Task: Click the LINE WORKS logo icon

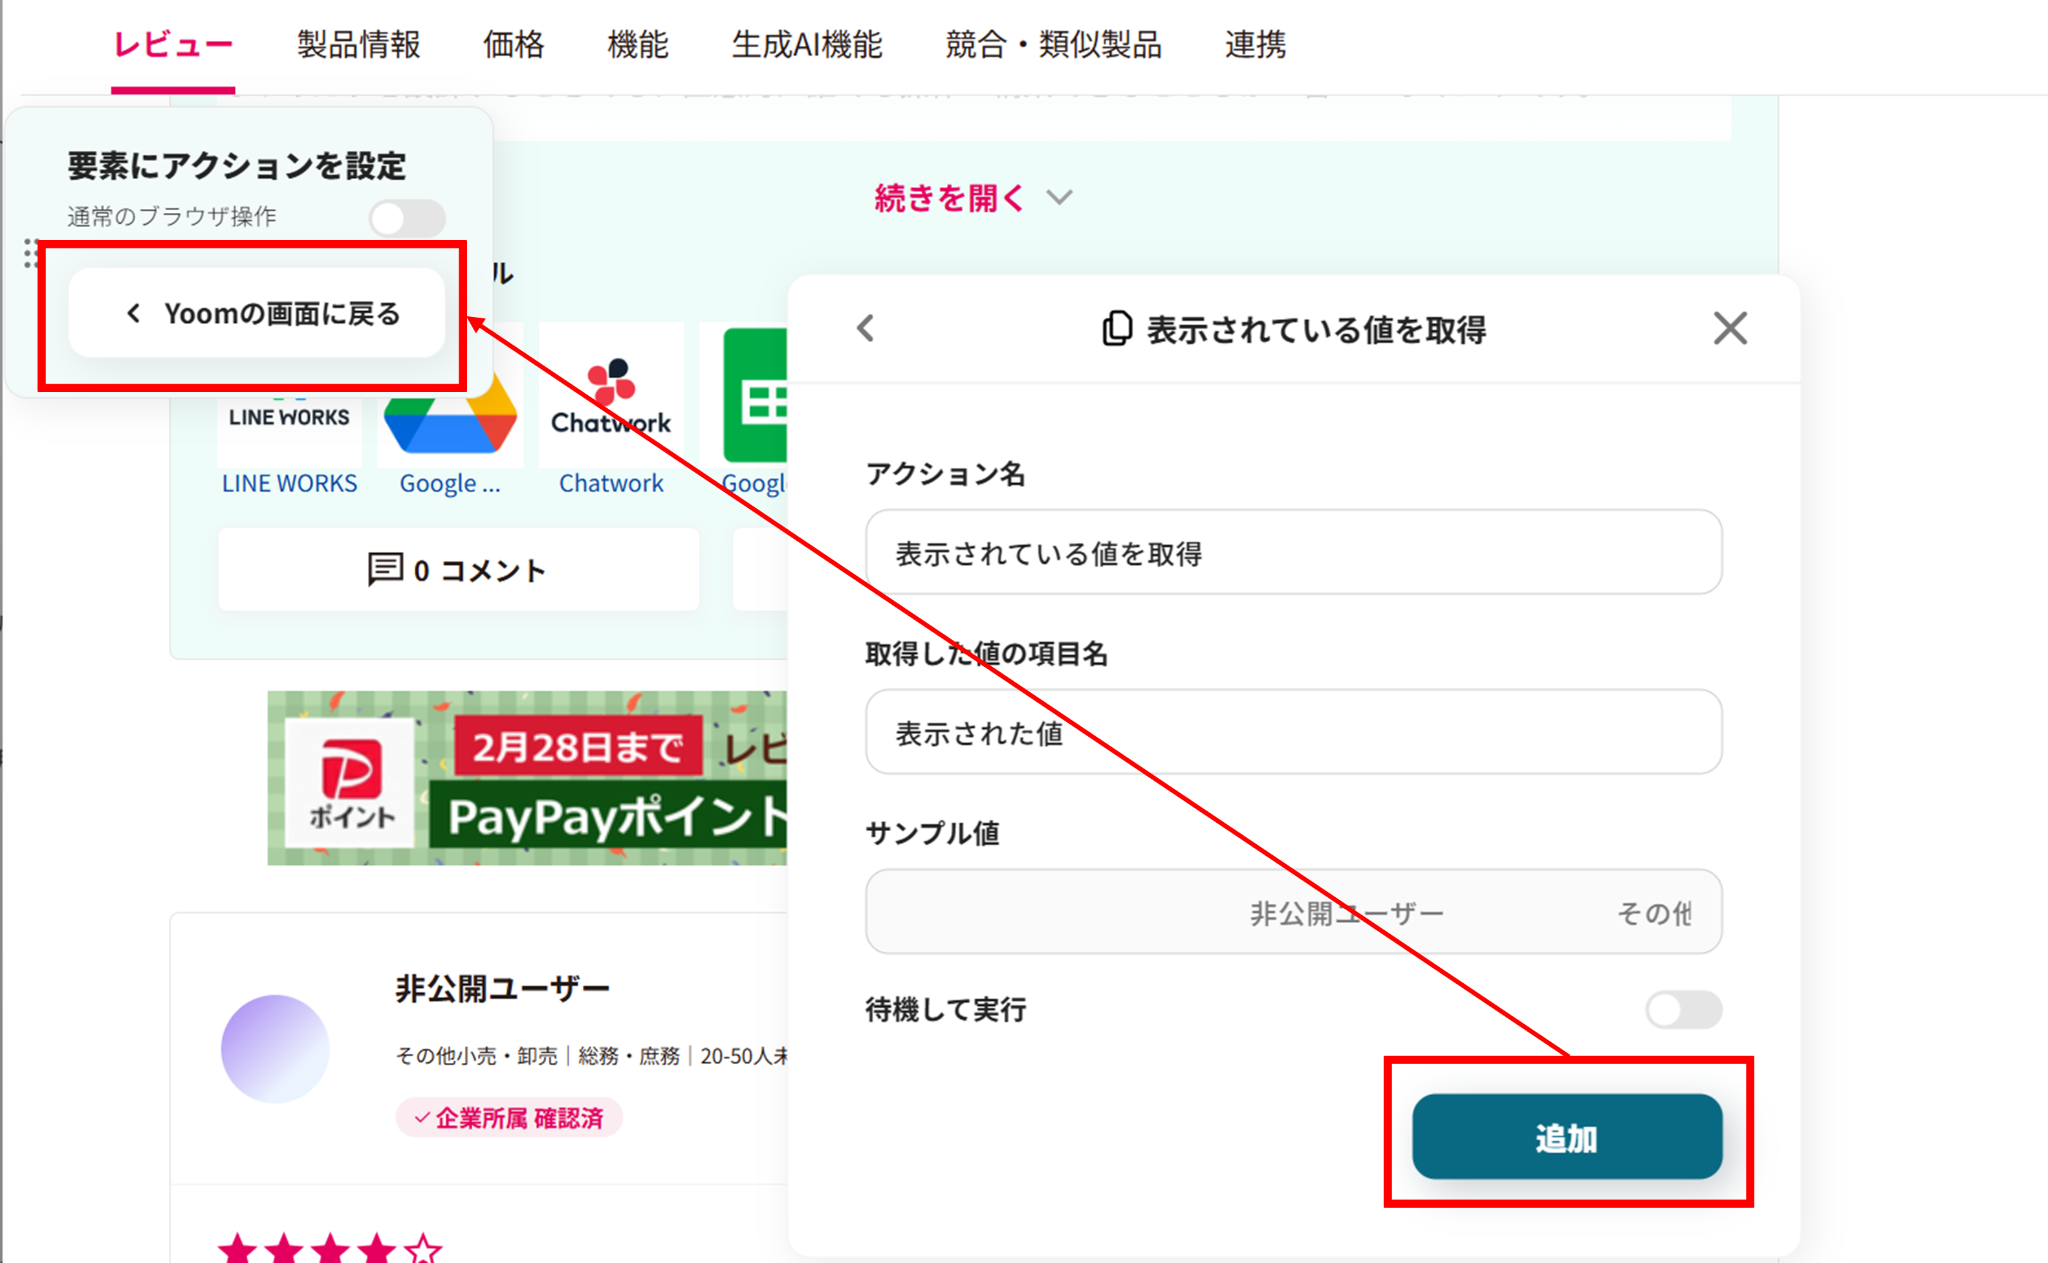Action: [289, 417]
